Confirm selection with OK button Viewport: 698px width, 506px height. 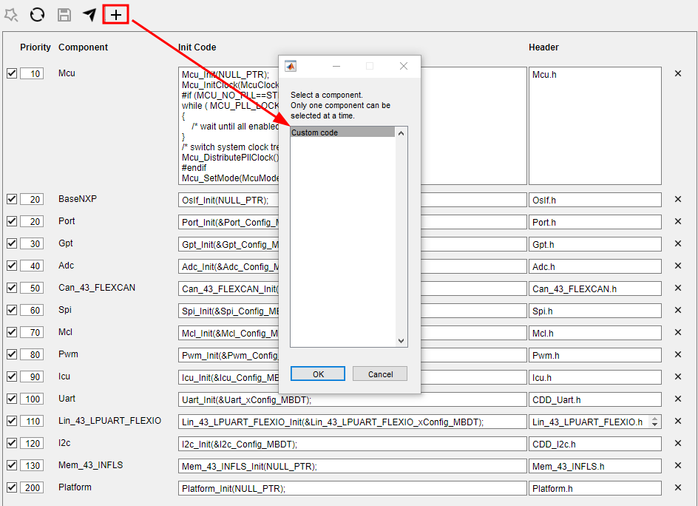[x=318, y=374]
